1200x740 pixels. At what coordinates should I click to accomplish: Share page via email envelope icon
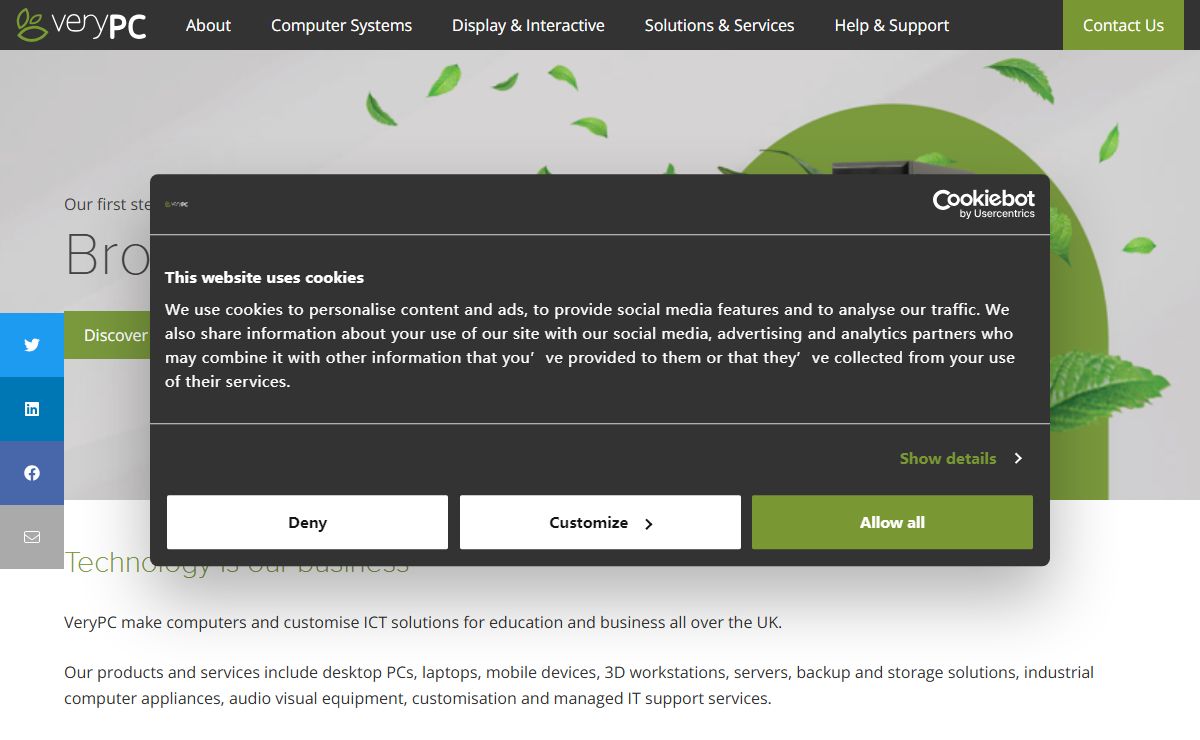click(32, 537)
